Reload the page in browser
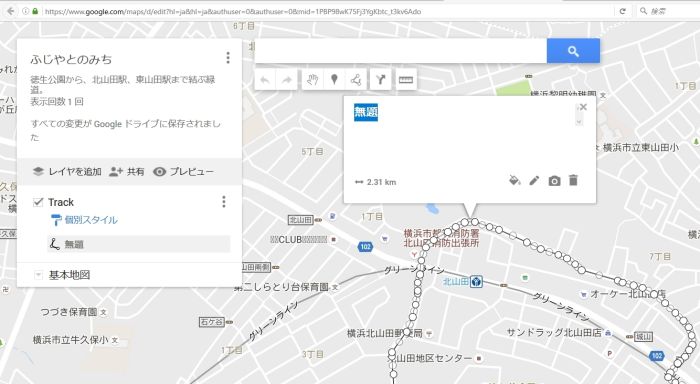700x384 pixels. (622, 11)
